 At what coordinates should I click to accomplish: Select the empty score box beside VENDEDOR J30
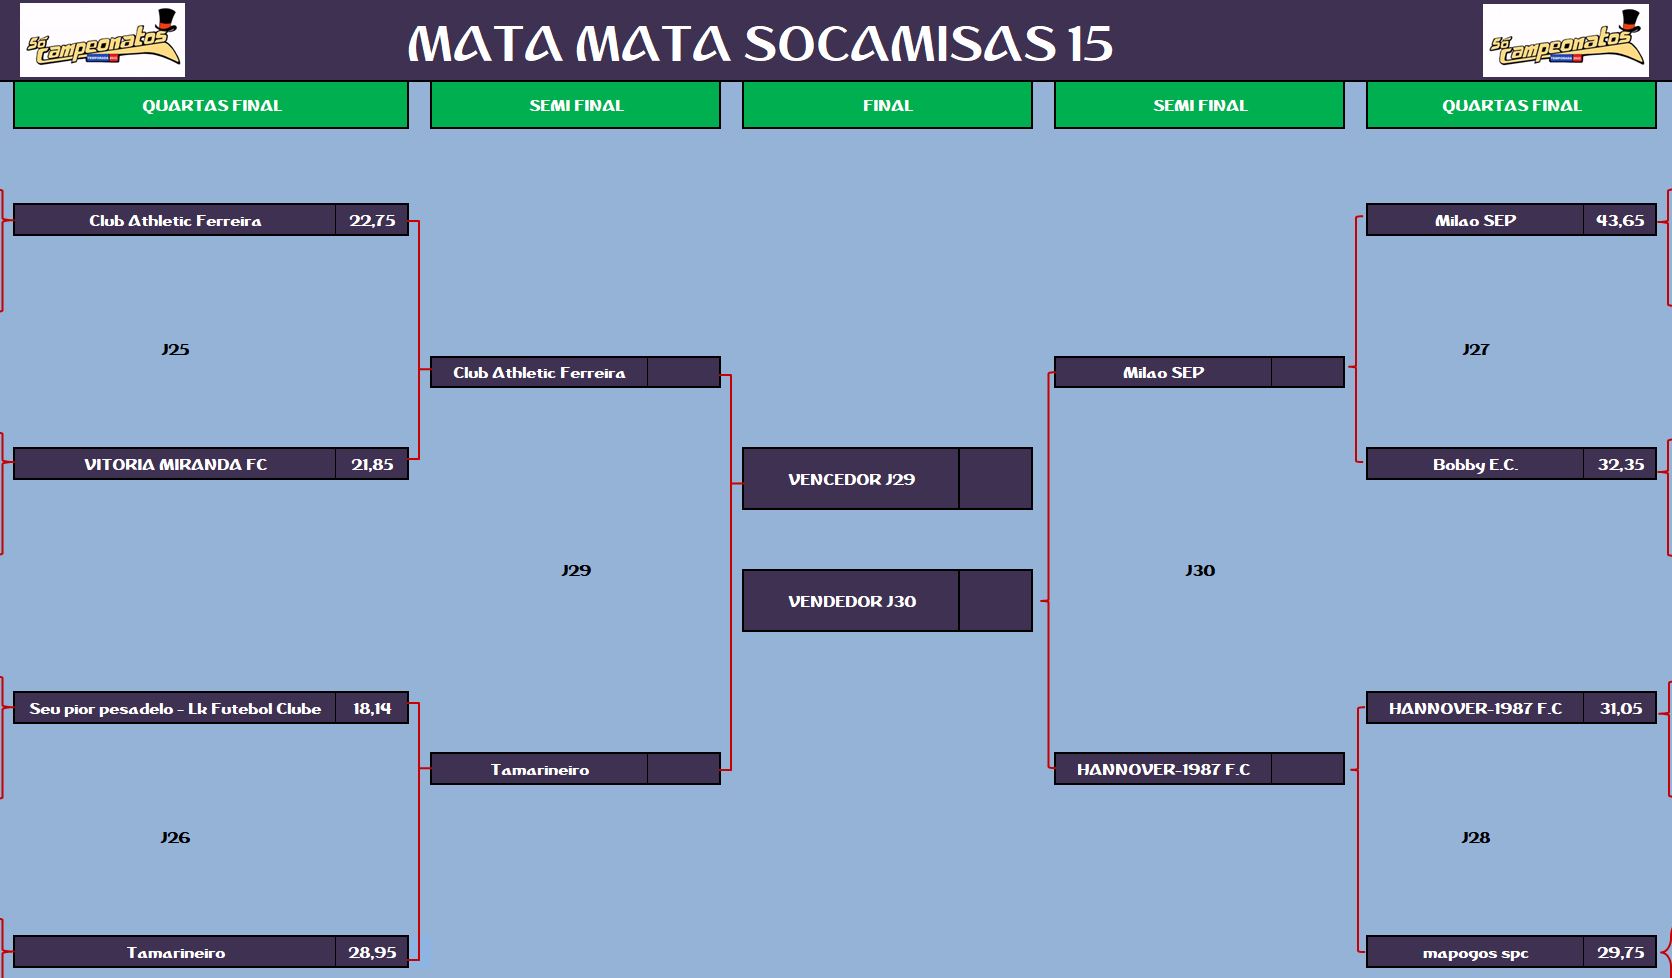click(995, 601)
